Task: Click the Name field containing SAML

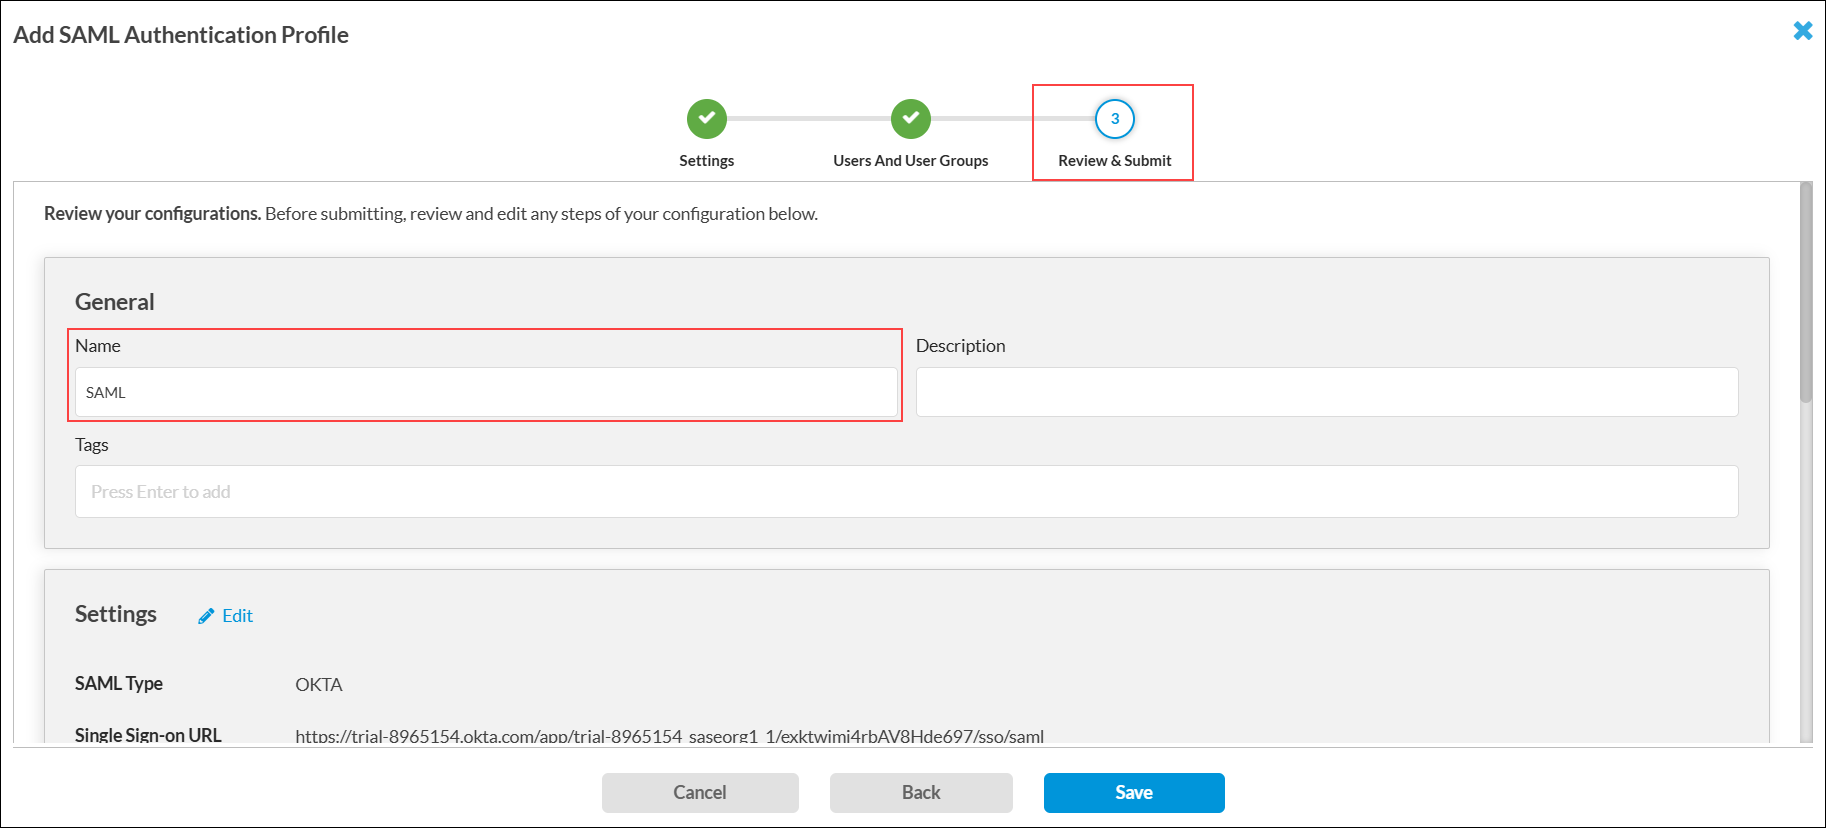Action: click(x=486, y=392)
